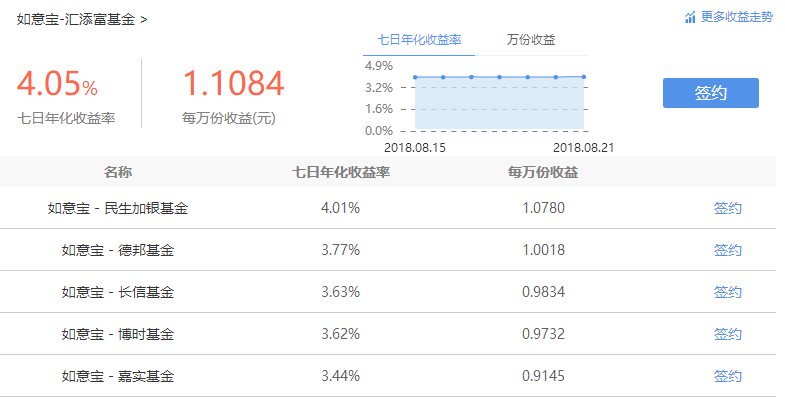The image size is (785, 400).
Task: Select the 如意宝 - 德邦基金 row name
Action: tap(118, 250)
